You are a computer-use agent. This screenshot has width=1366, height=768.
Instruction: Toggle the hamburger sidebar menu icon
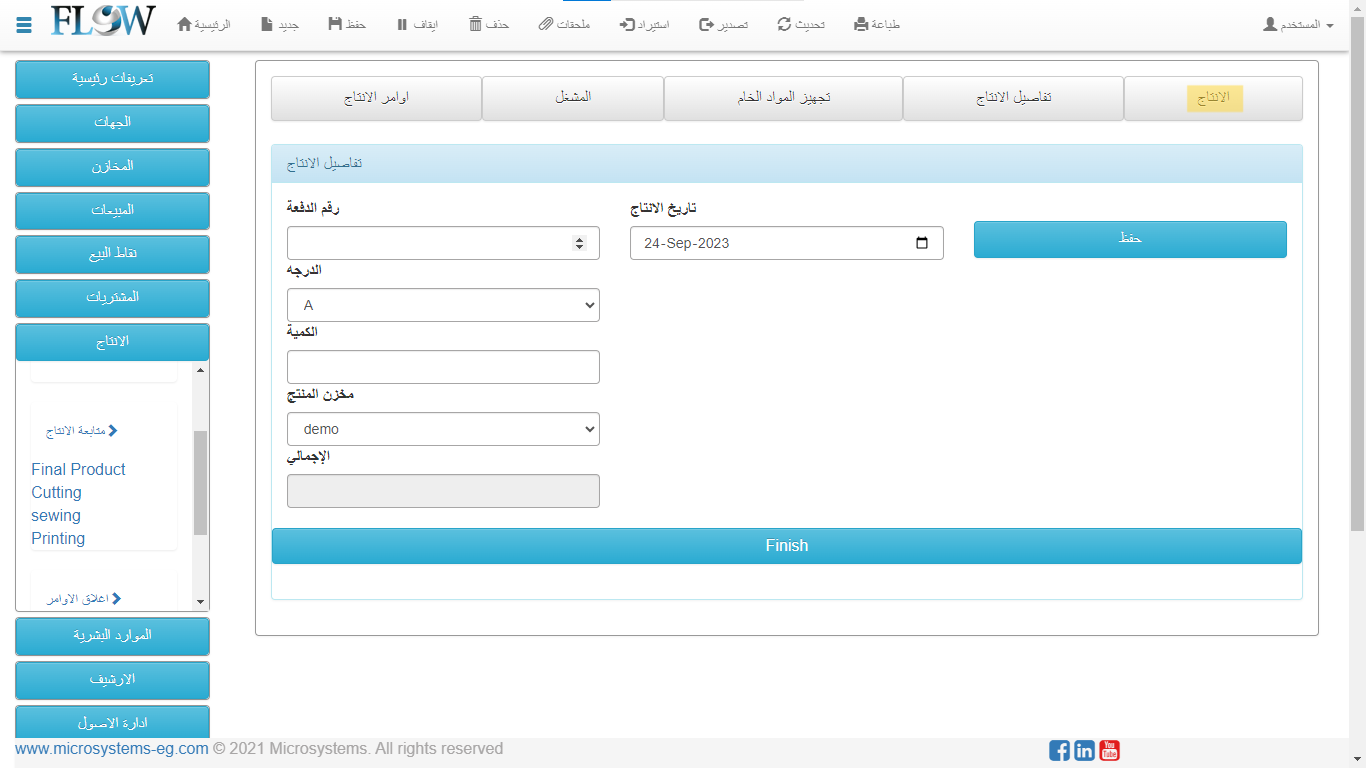click(x=24, y=25)
